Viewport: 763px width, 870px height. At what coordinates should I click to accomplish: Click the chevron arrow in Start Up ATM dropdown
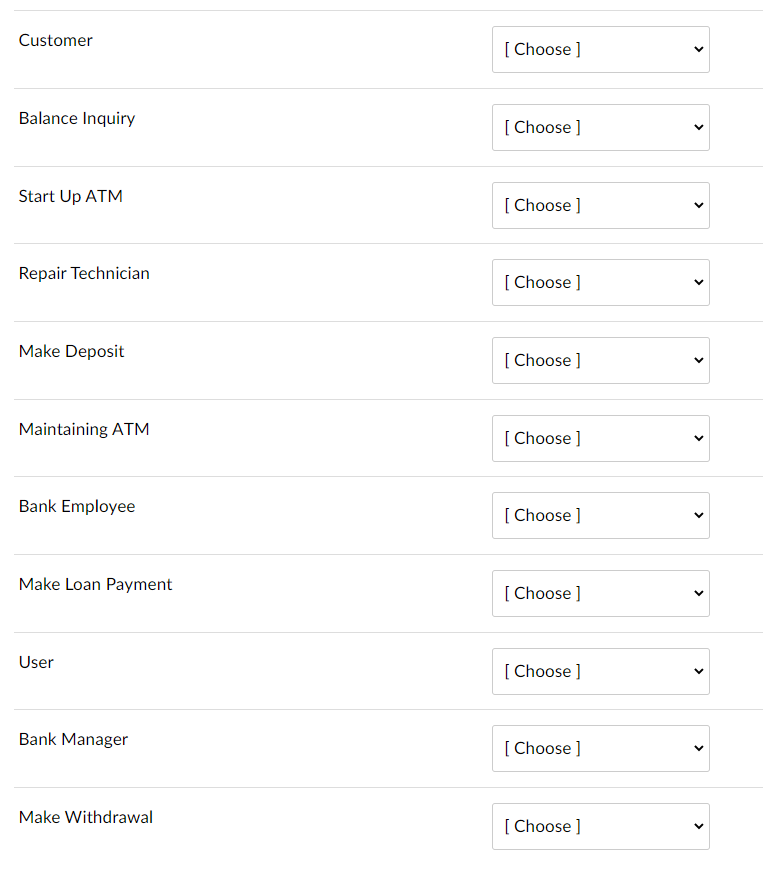pyautogui.click(x=699, y=205)
